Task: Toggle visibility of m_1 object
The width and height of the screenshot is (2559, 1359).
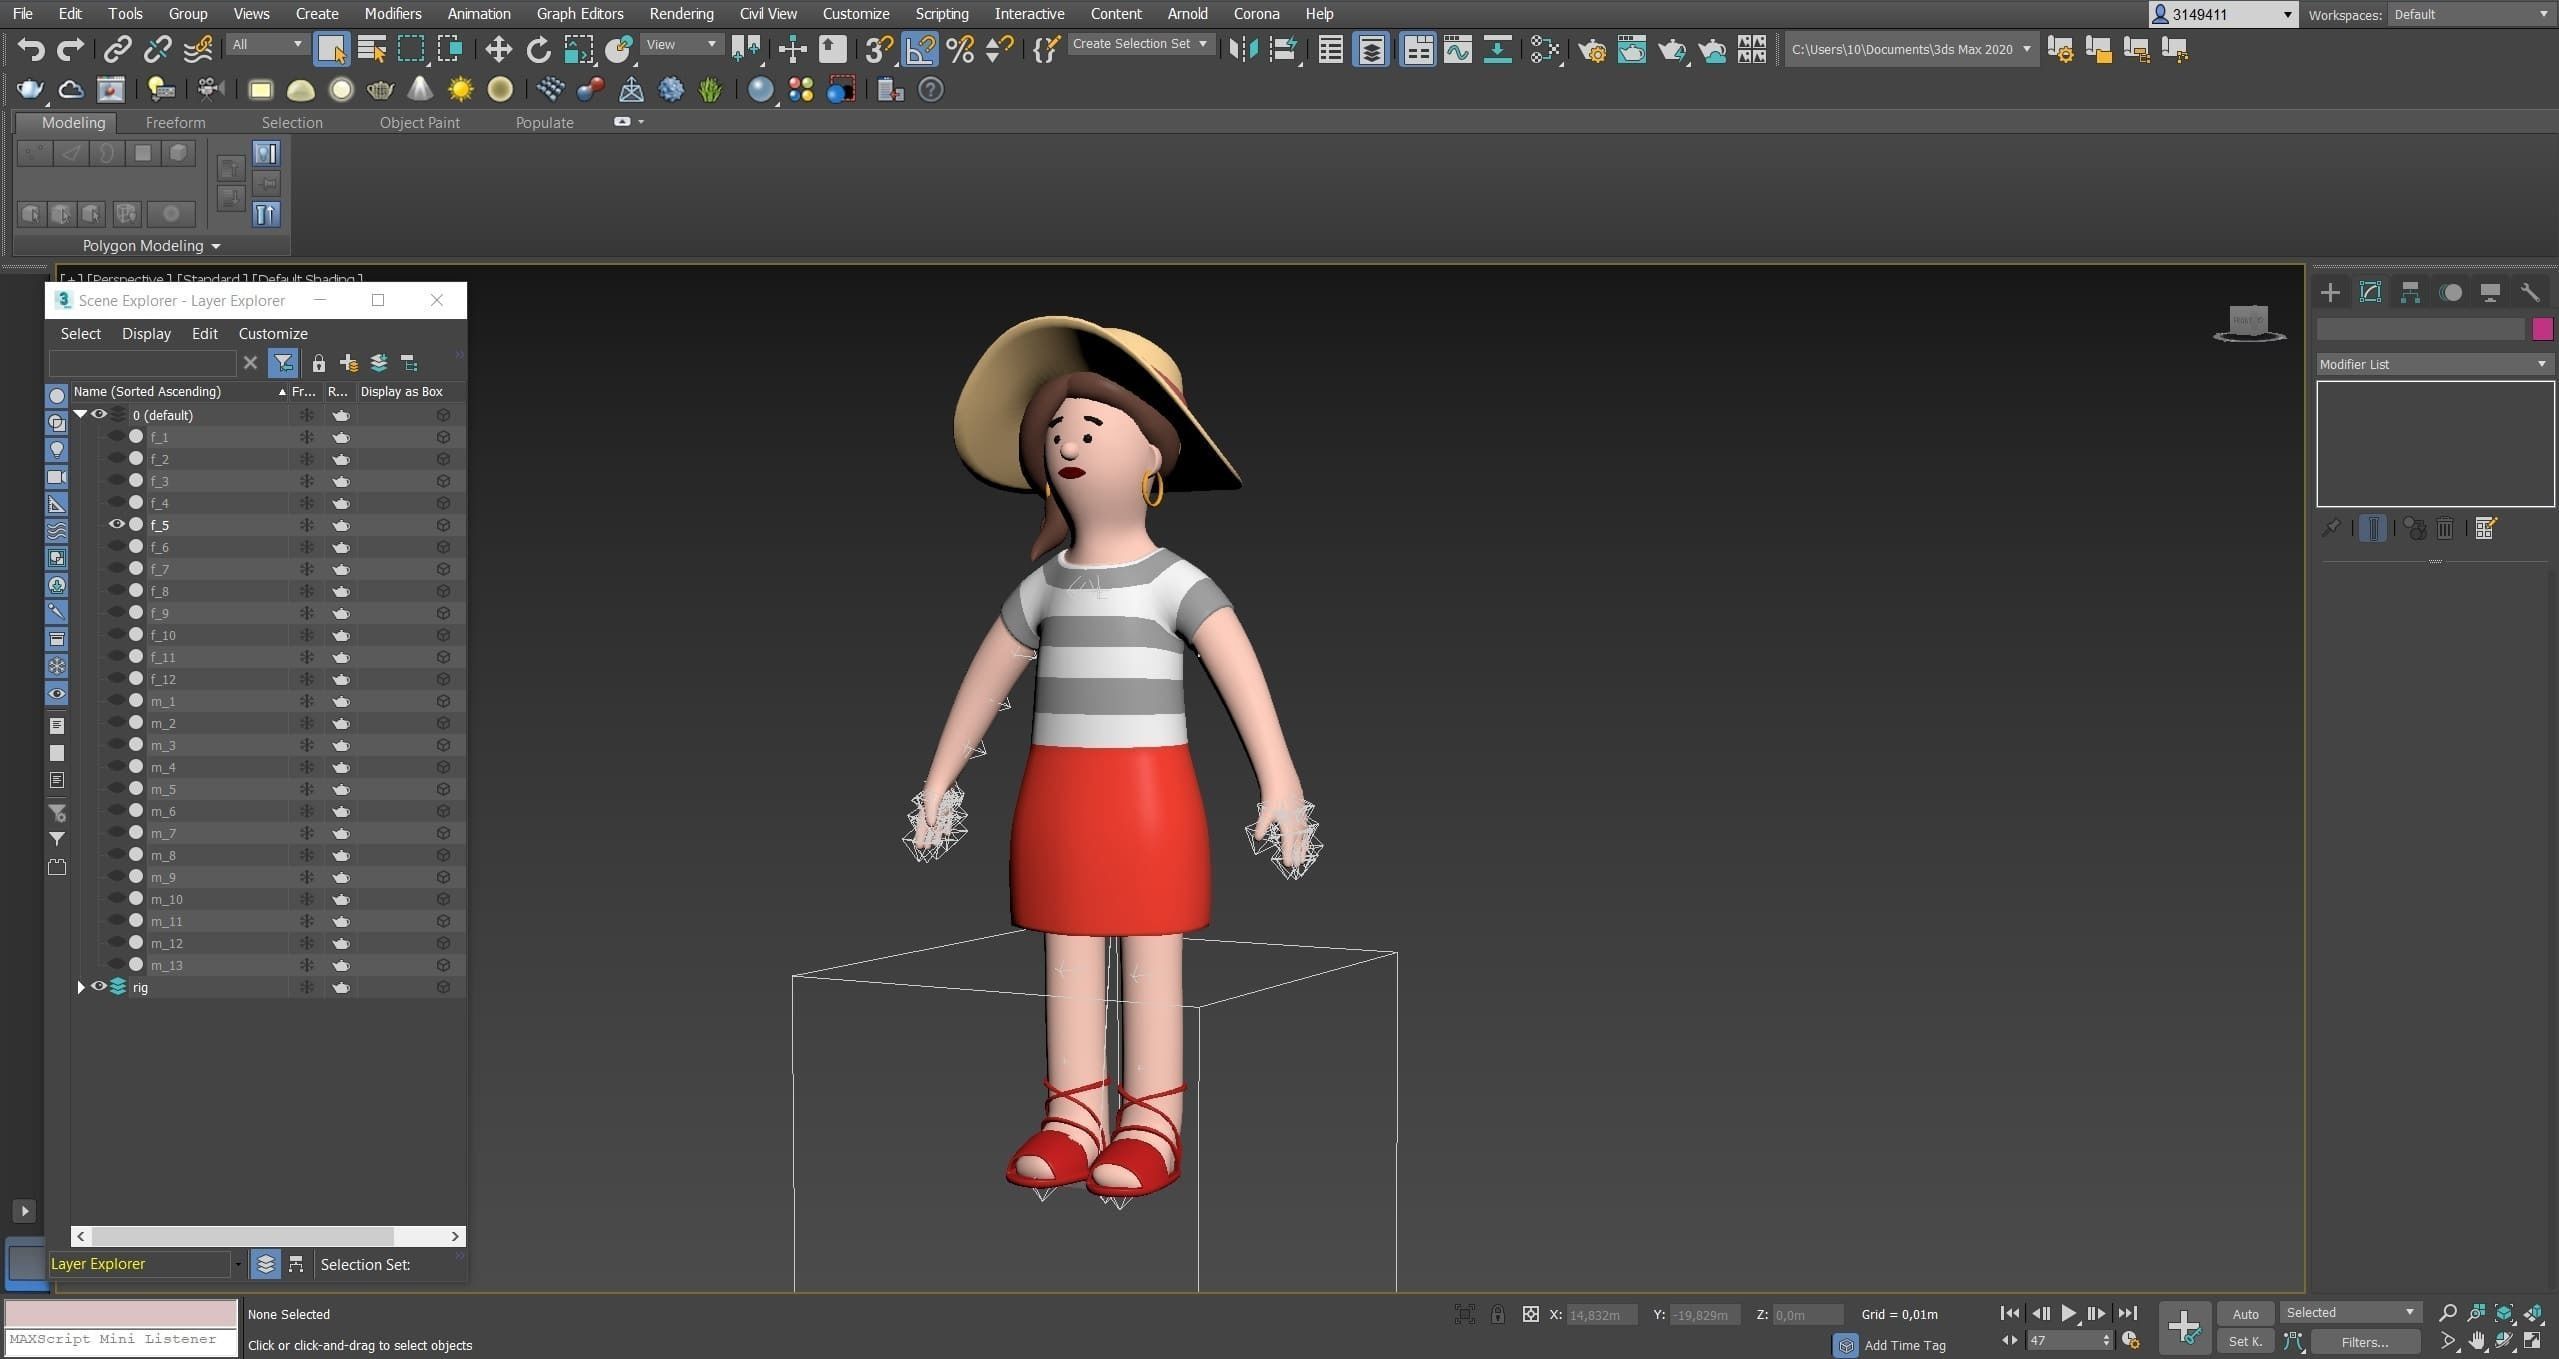Action: [116, 700]
